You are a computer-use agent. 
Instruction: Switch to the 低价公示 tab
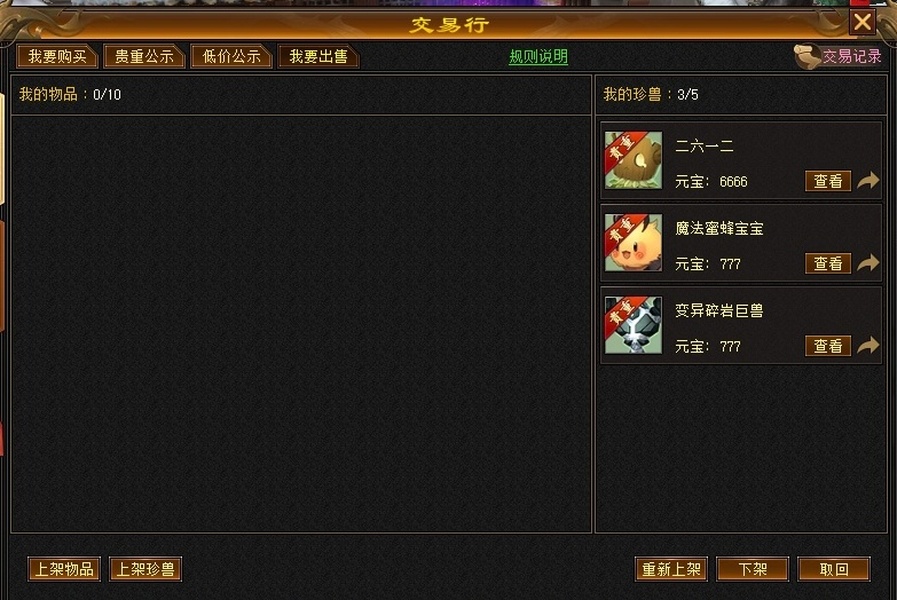click(x=231, y=57)
